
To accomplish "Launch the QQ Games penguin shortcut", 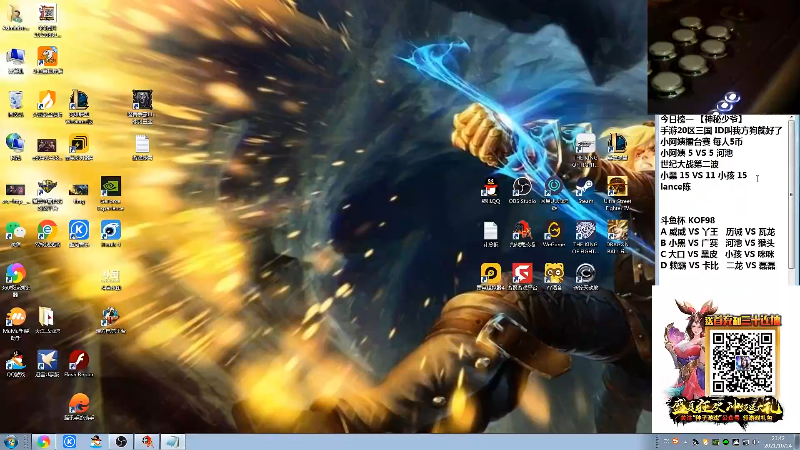I will [x=15, y=364].
